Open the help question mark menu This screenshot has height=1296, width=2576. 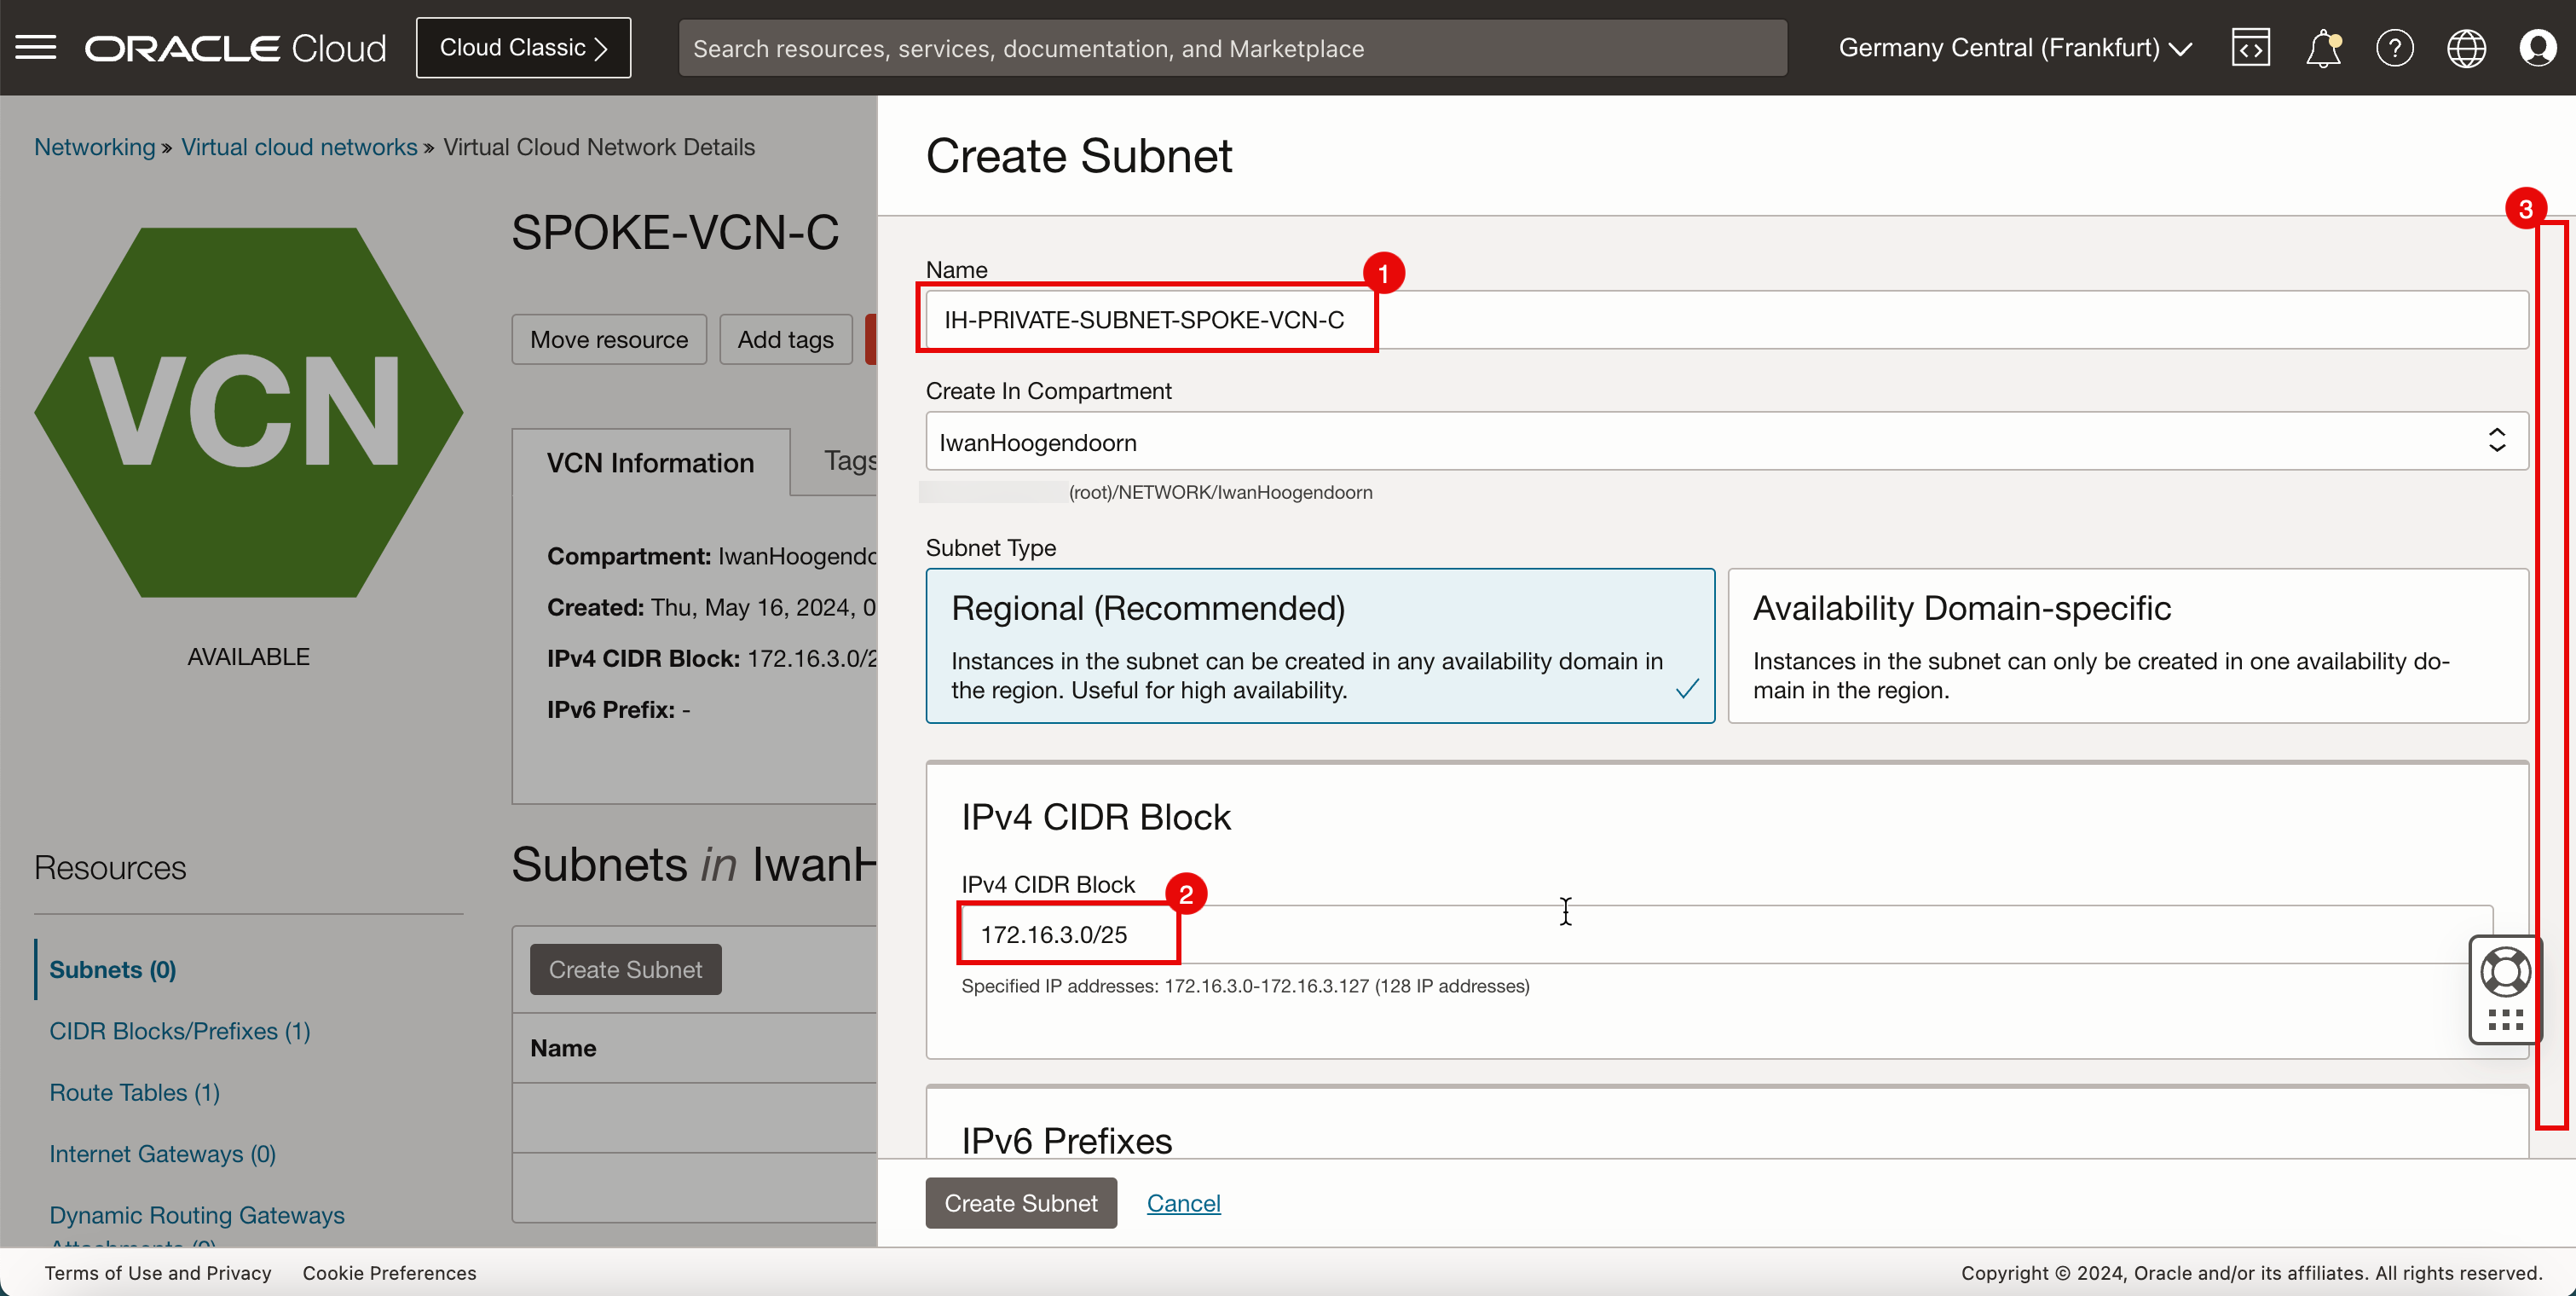(2394, 47)
